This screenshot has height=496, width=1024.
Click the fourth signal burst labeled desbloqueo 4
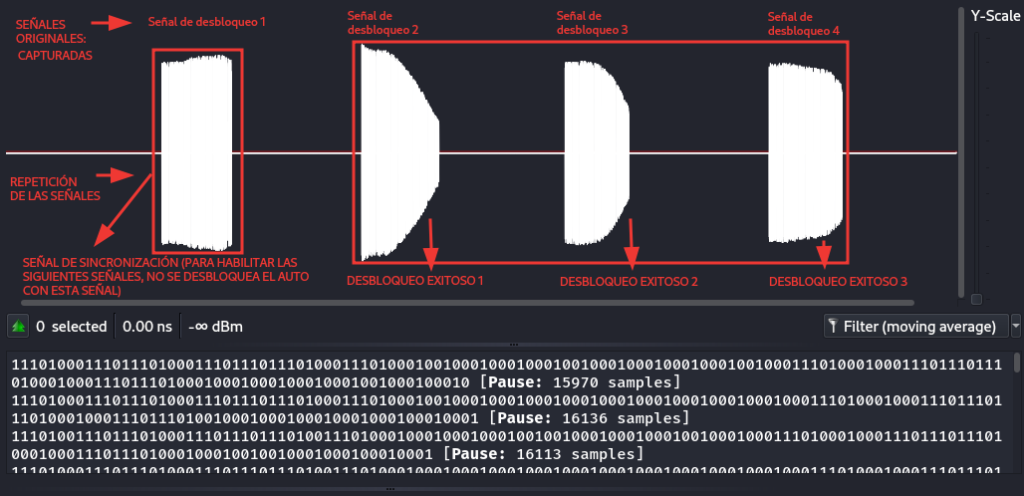(x=800, y=152)
